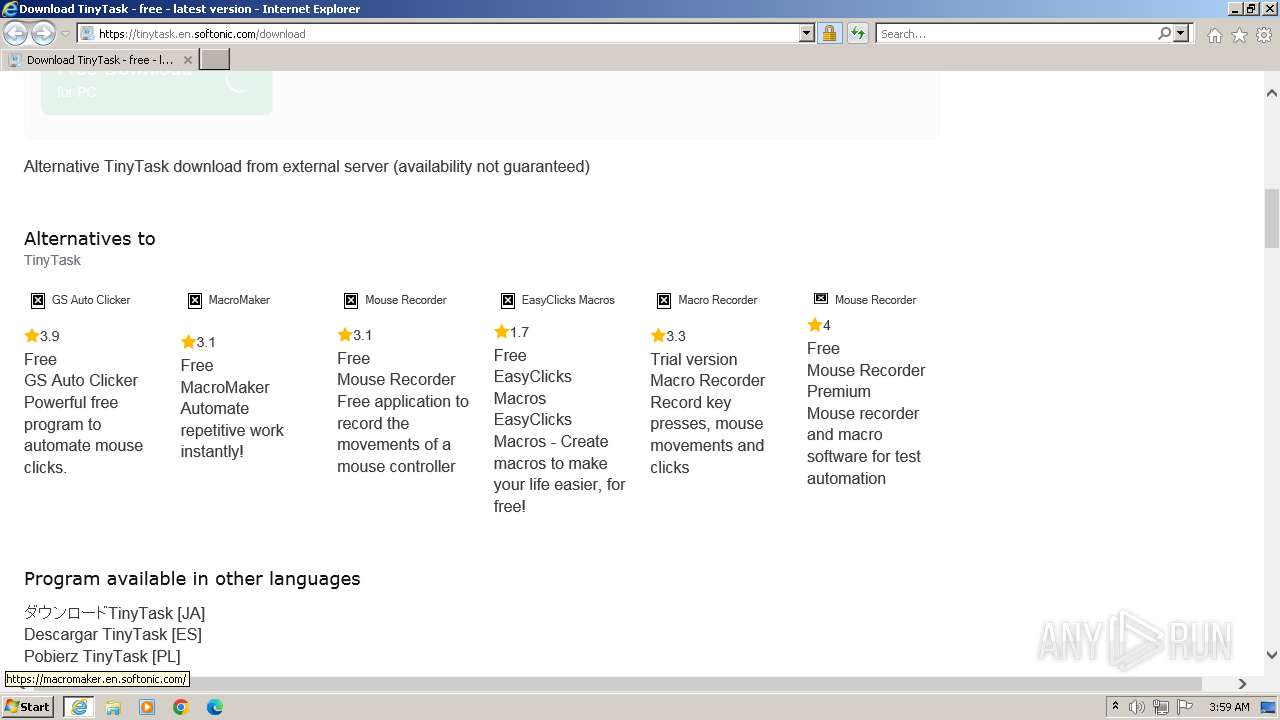The height and width of the screenshot is (720, 1280).
Task: Click the network tray icon
Action: point(1161,707)
